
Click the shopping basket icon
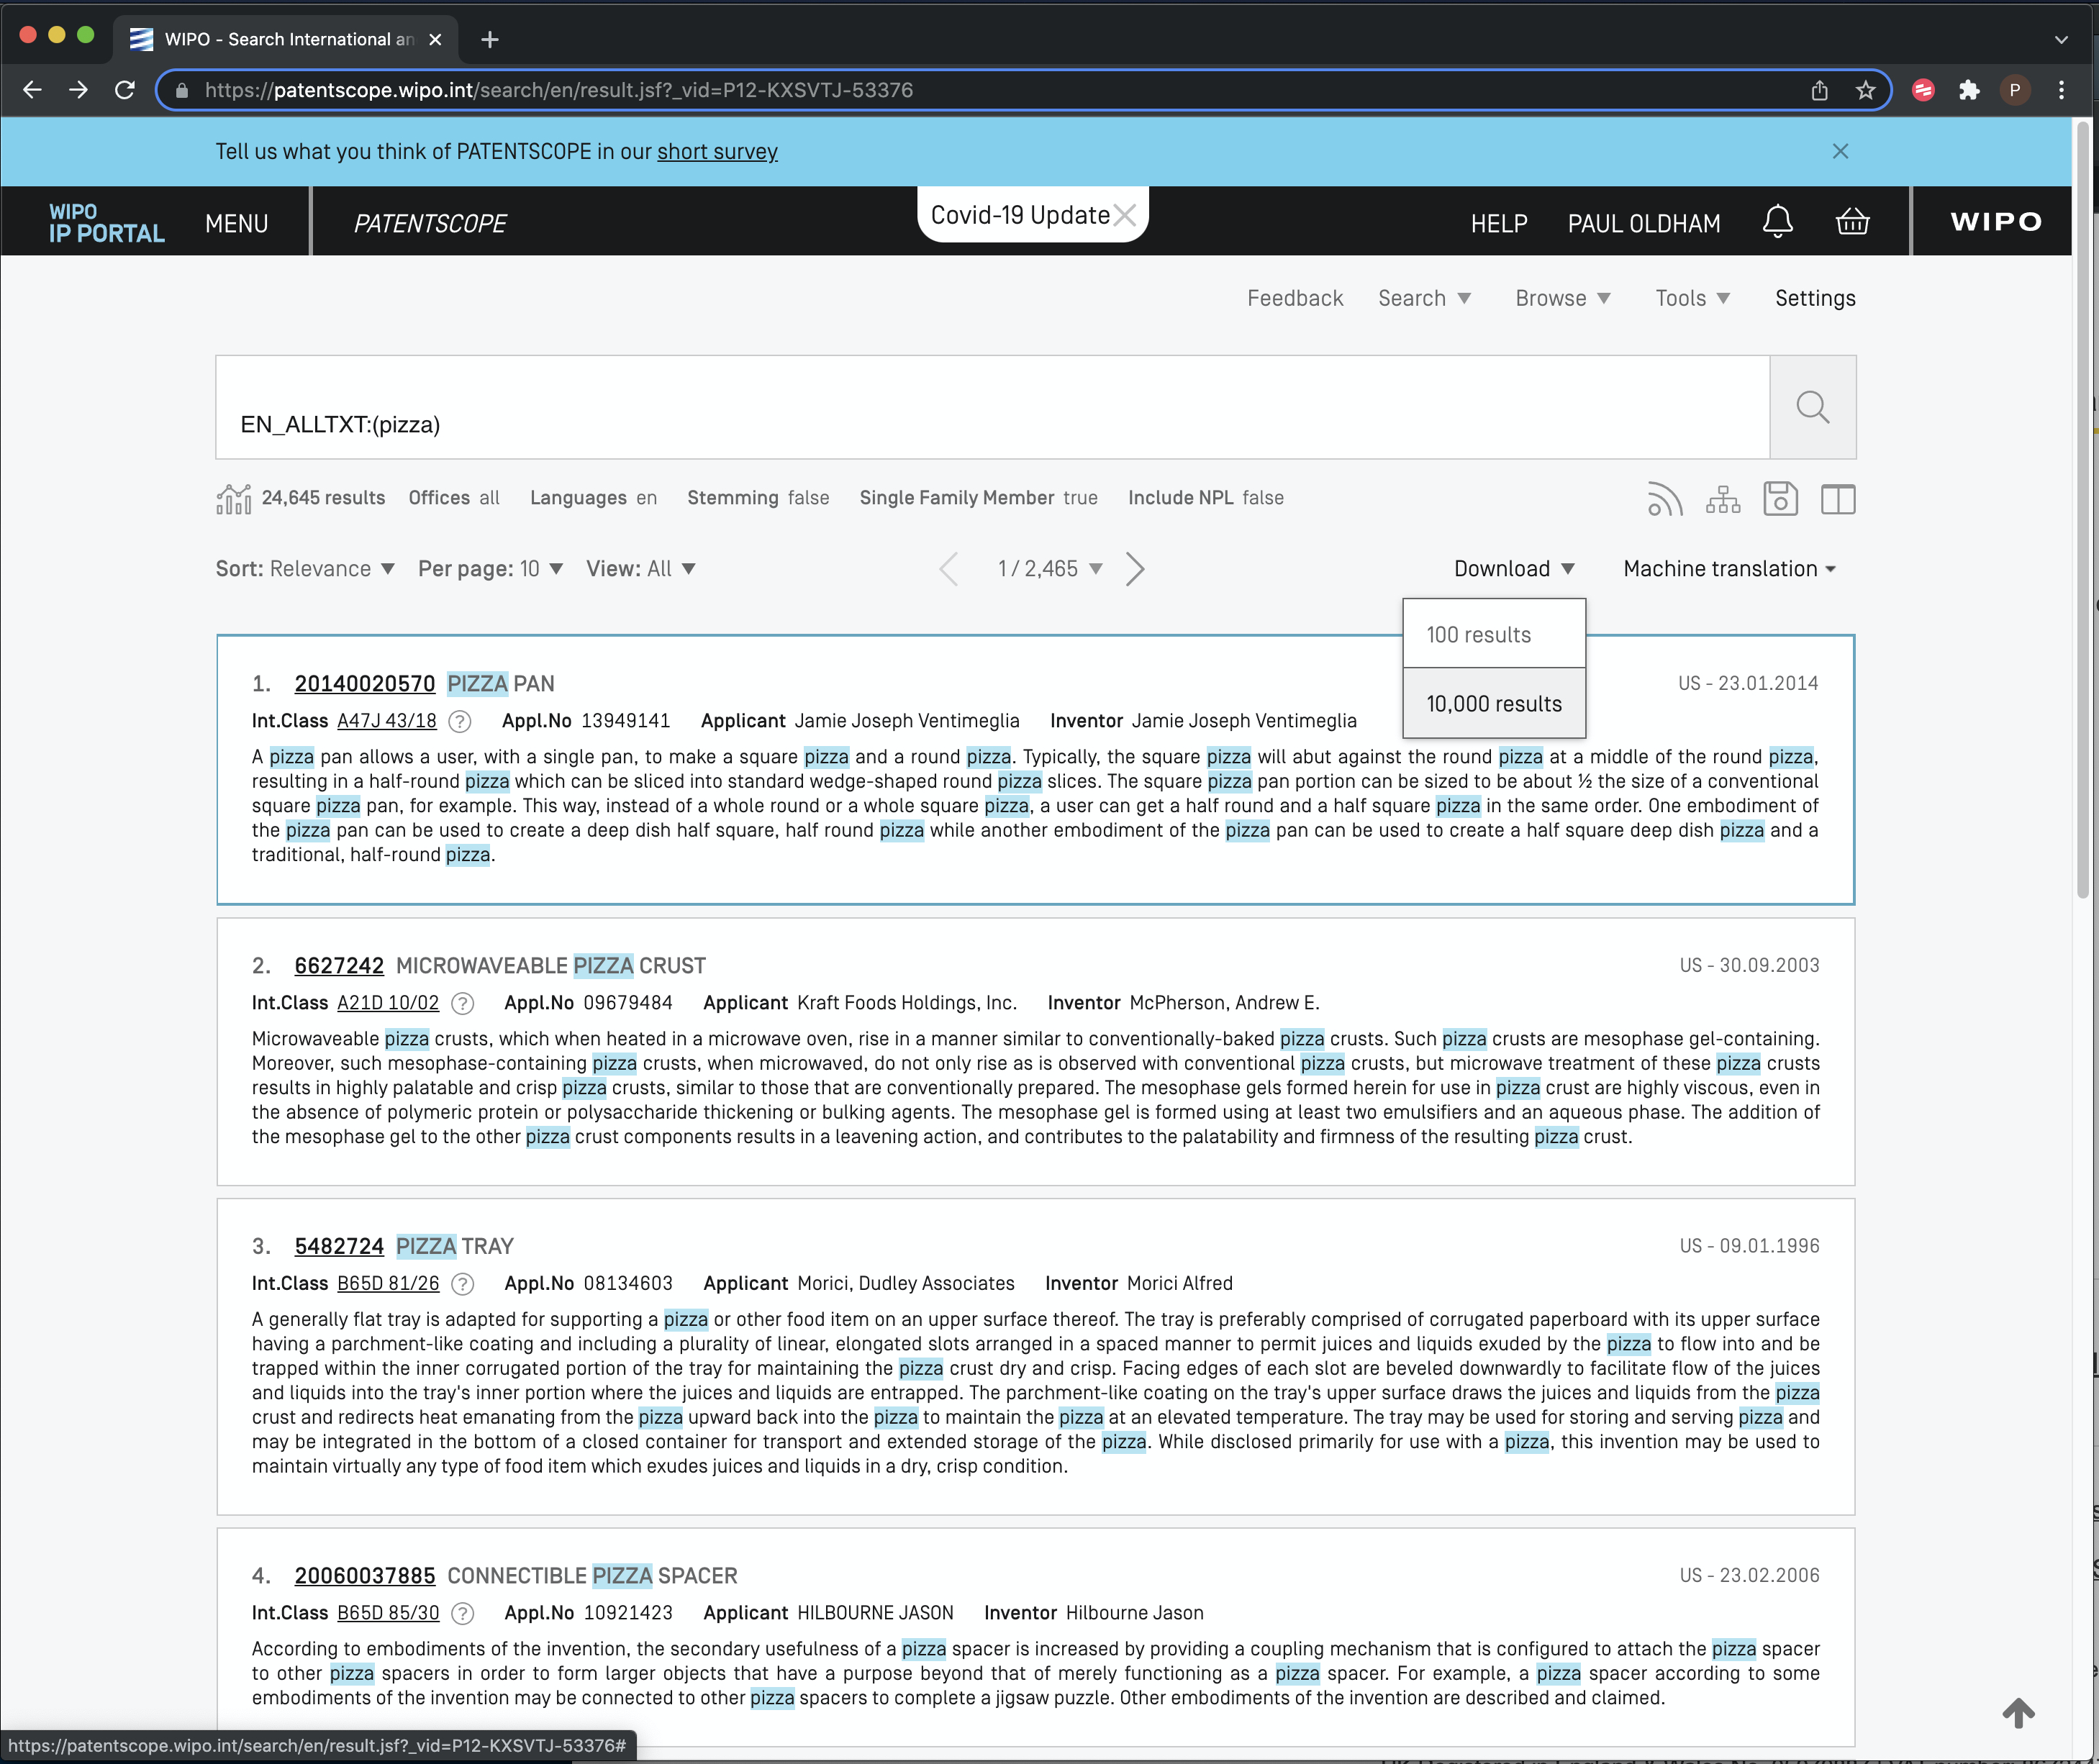(1854, 222)
